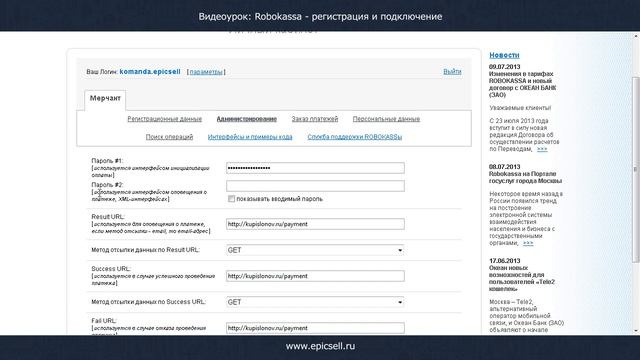Click the page scrollbar down arrow
Screen dimensions: 640x360
click(x=636, y=331)
